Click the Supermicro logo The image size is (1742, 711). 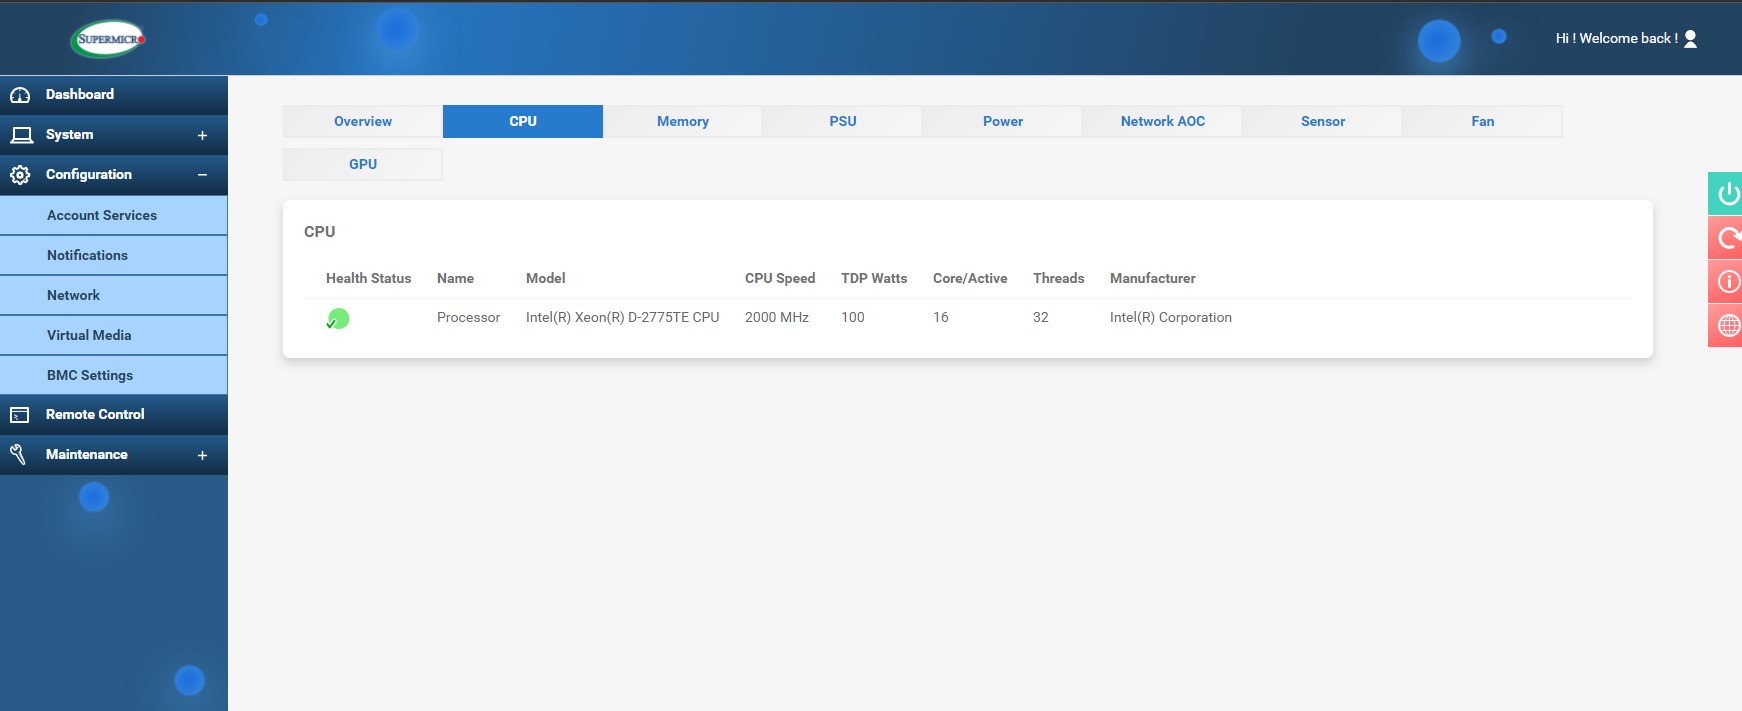click(109, 39)
